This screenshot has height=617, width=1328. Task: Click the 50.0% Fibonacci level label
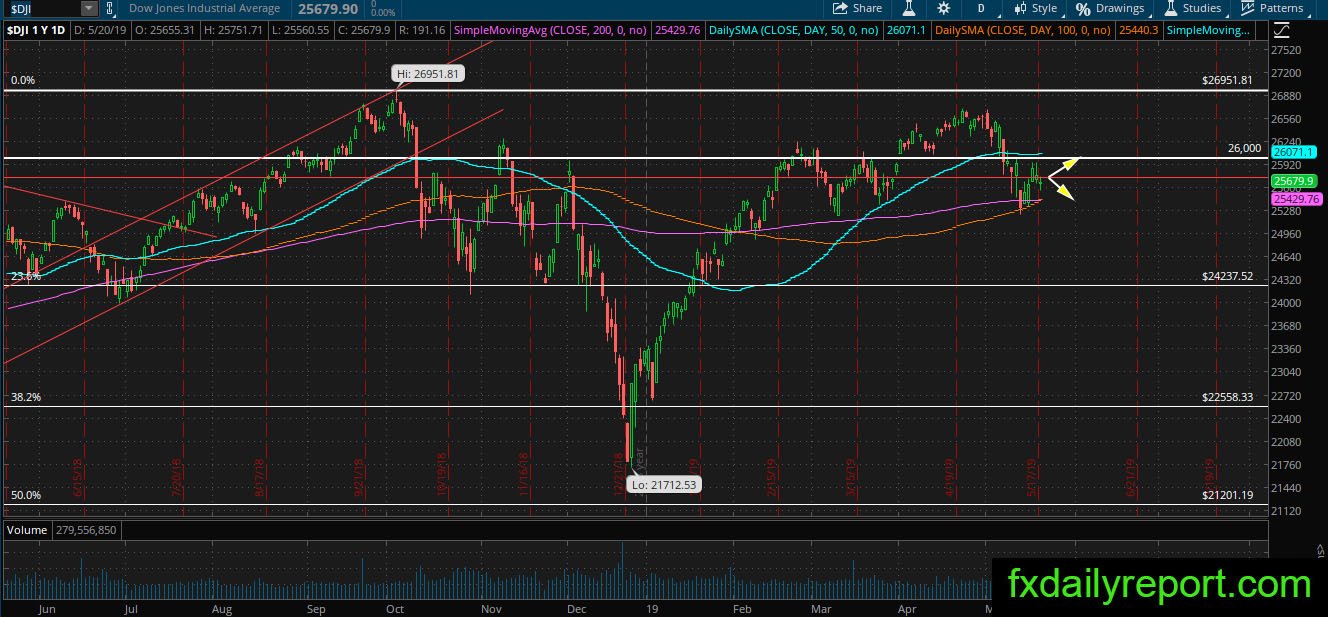coord(25,495)
